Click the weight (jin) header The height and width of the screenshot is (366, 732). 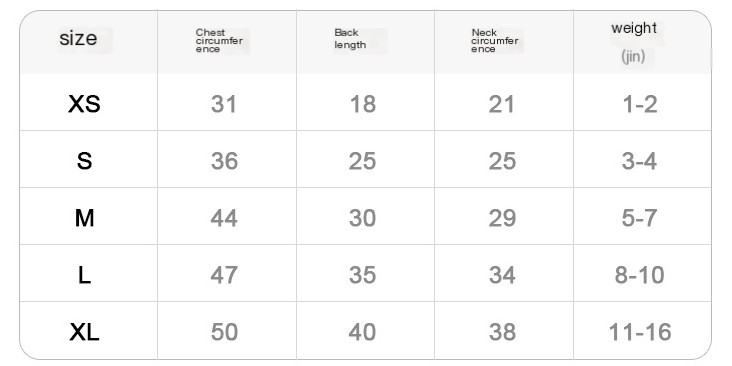point(633,42)
